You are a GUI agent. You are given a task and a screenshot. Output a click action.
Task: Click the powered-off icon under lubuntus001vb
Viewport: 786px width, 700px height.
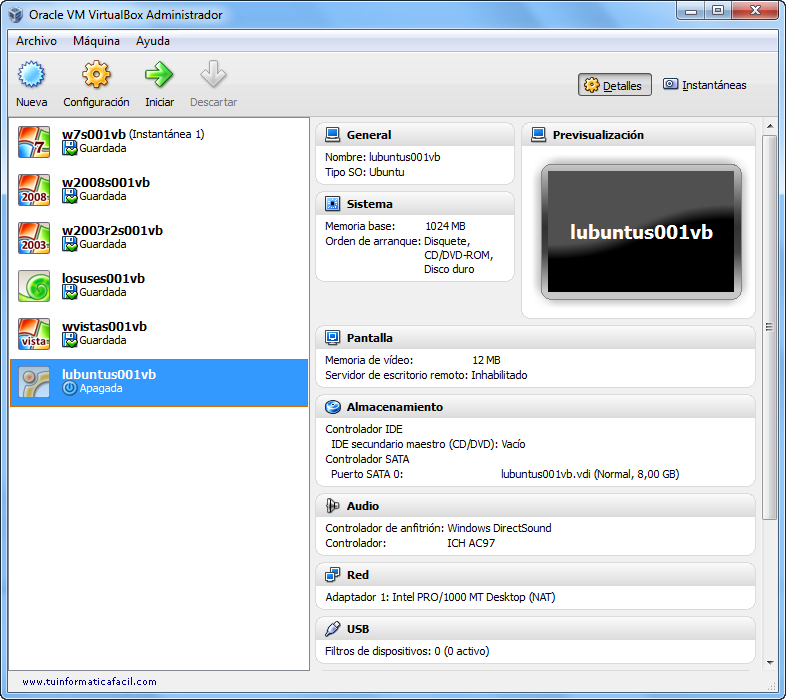(x=70, y=388)
